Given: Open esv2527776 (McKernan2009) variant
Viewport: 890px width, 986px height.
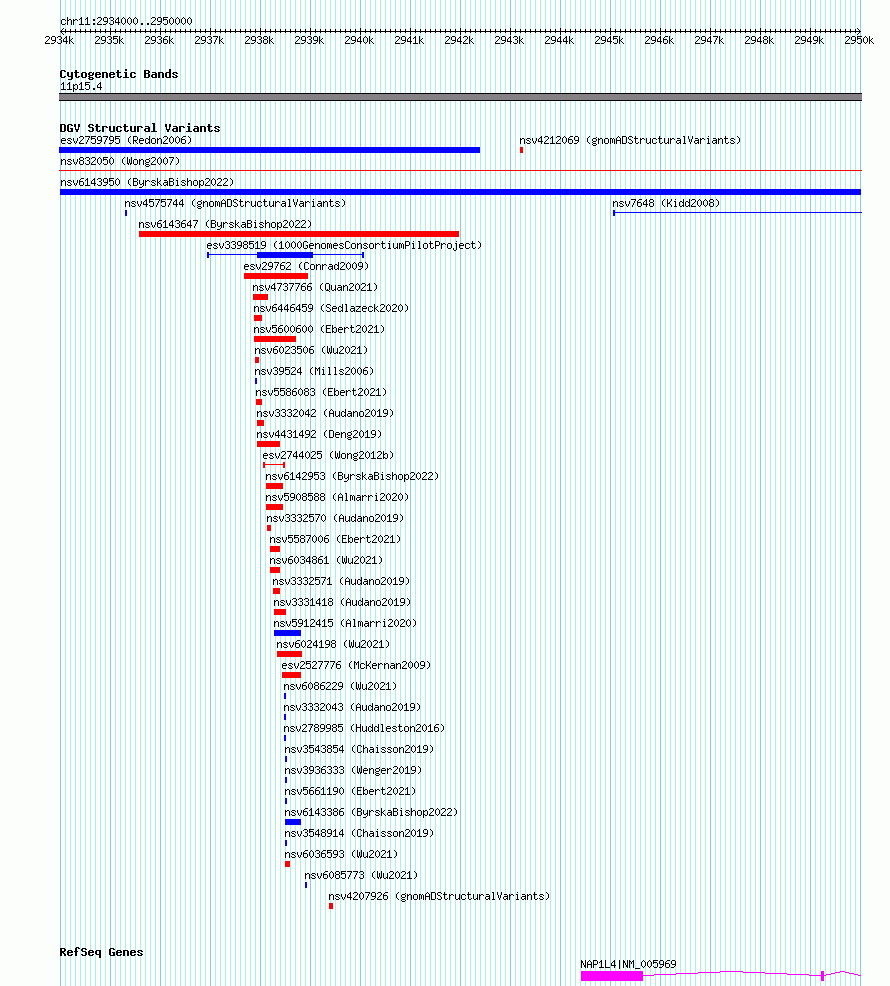Looking at the screenshot, I should click(x=356, y=665).
